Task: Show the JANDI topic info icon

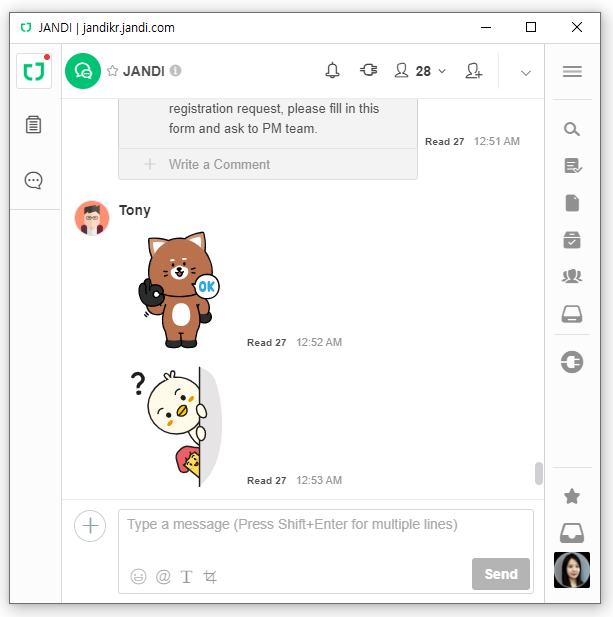Action: (x=175, y=71)
